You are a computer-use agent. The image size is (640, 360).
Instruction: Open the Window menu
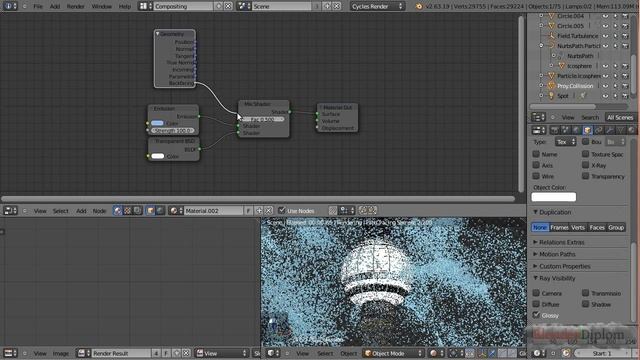point(102,6)
